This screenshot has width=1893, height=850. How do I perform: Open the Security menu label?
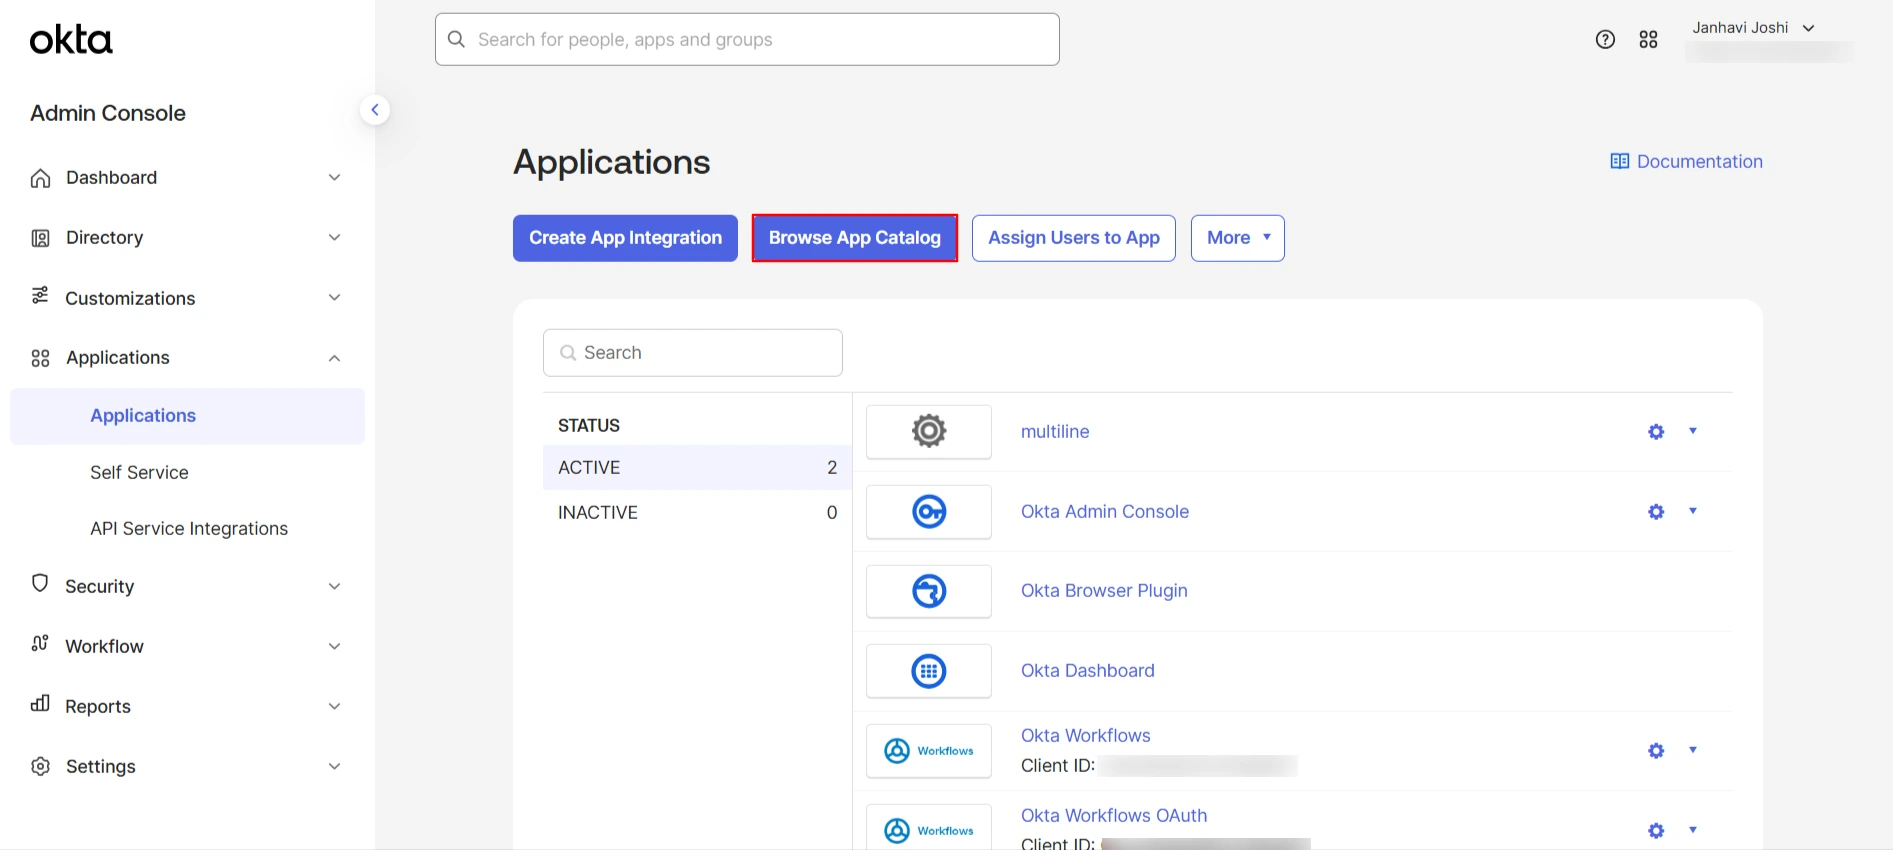[99, 587]
